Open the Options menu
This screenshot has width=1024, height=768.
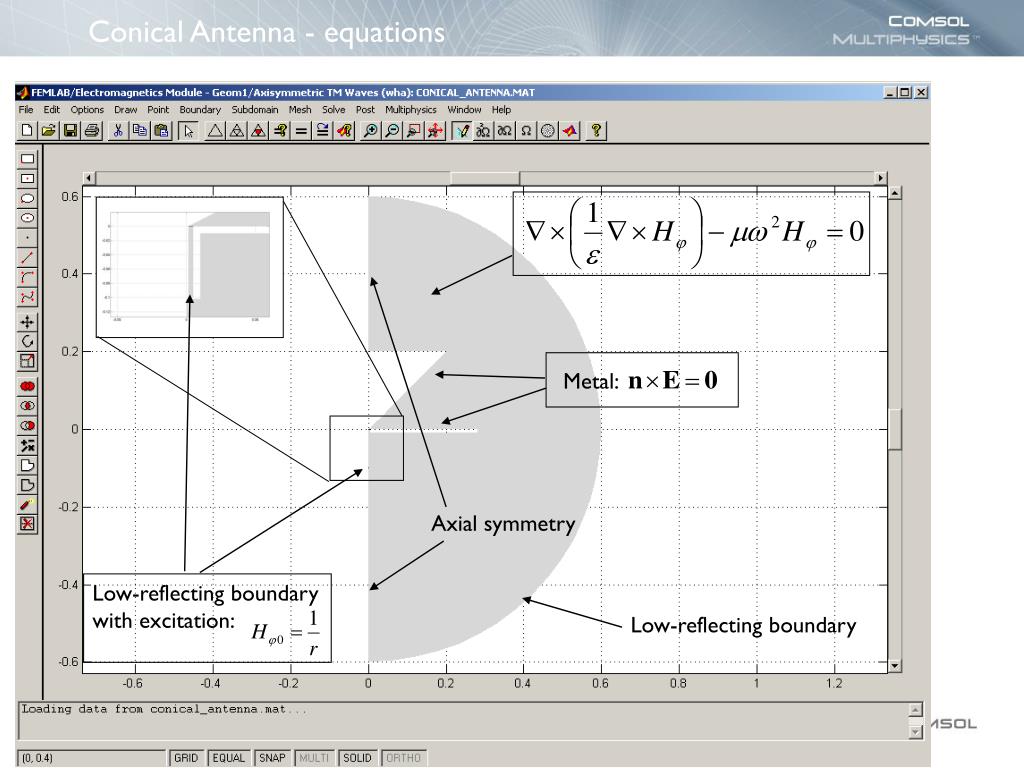88,110
